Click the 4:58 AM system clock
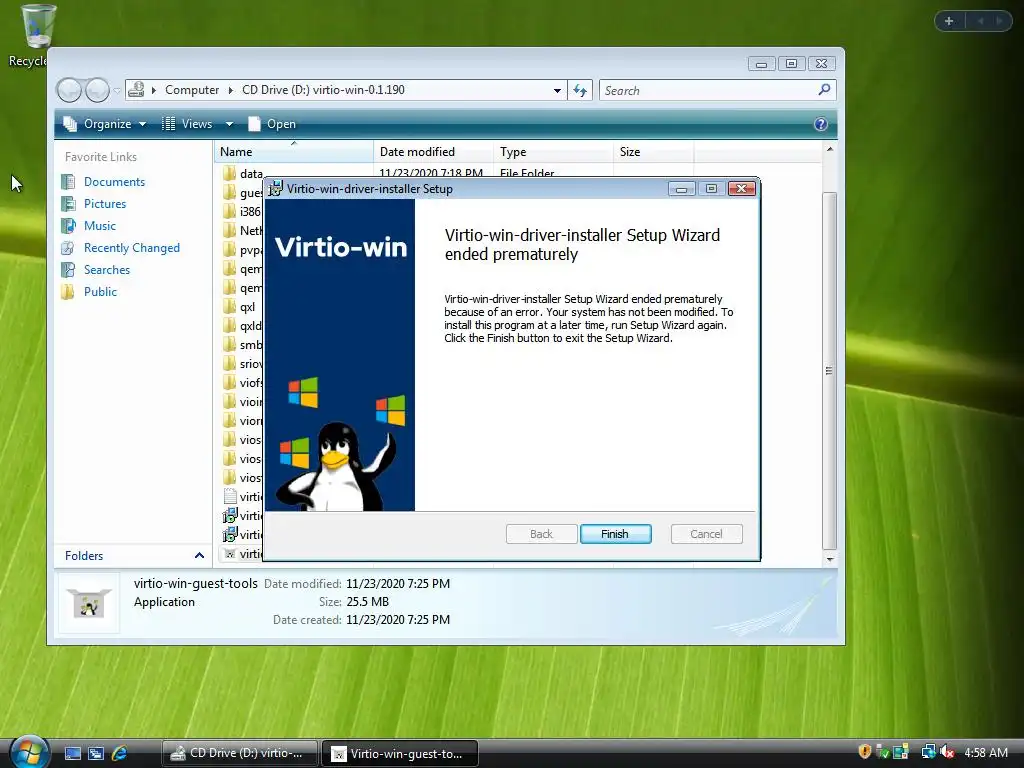 985,752
